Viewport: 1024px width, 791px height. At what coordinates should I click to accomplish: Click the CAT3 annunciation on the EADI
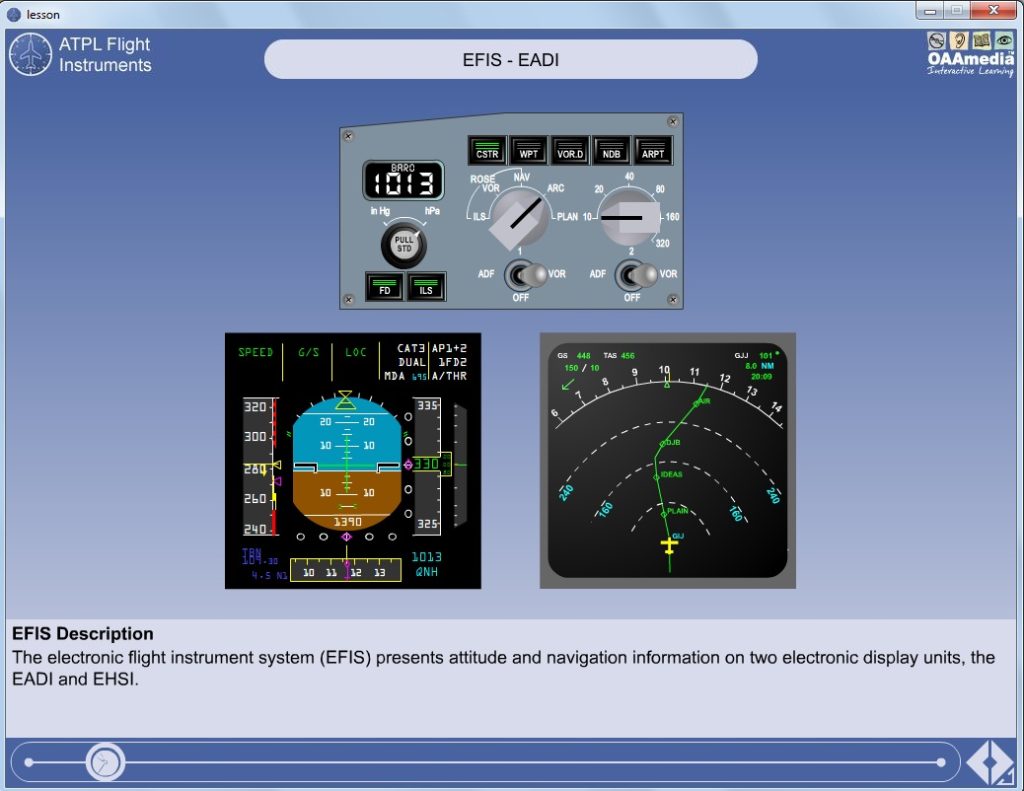[411, 348]
